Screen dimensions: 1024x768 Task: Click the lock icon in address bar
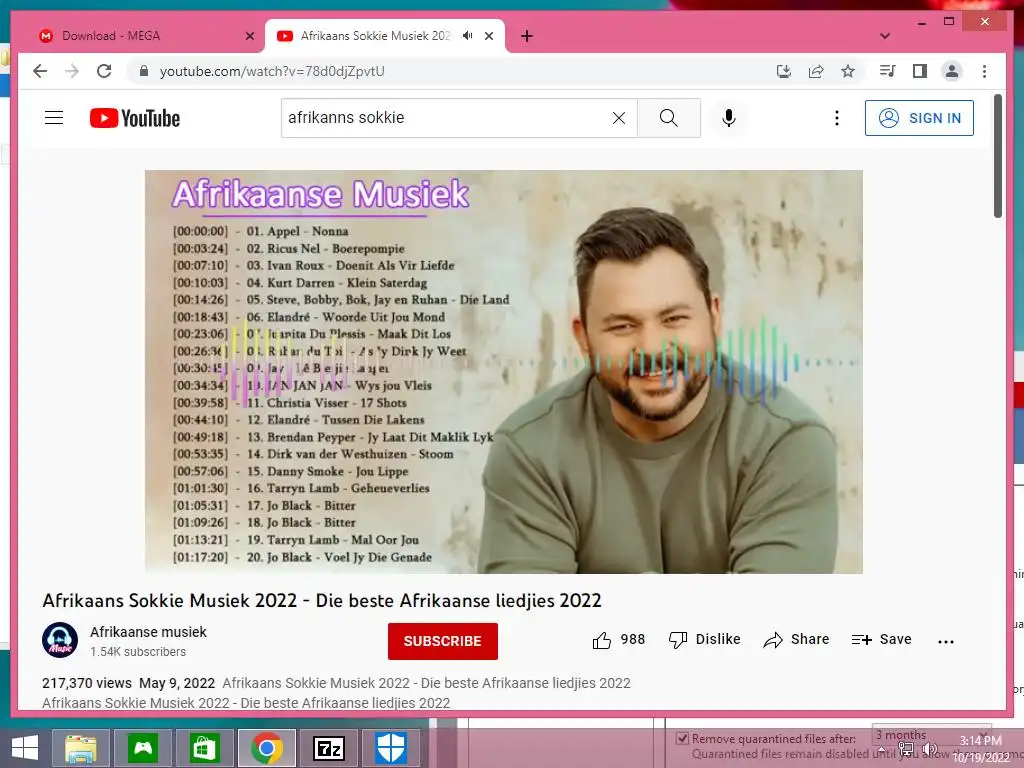coord(144,71)
